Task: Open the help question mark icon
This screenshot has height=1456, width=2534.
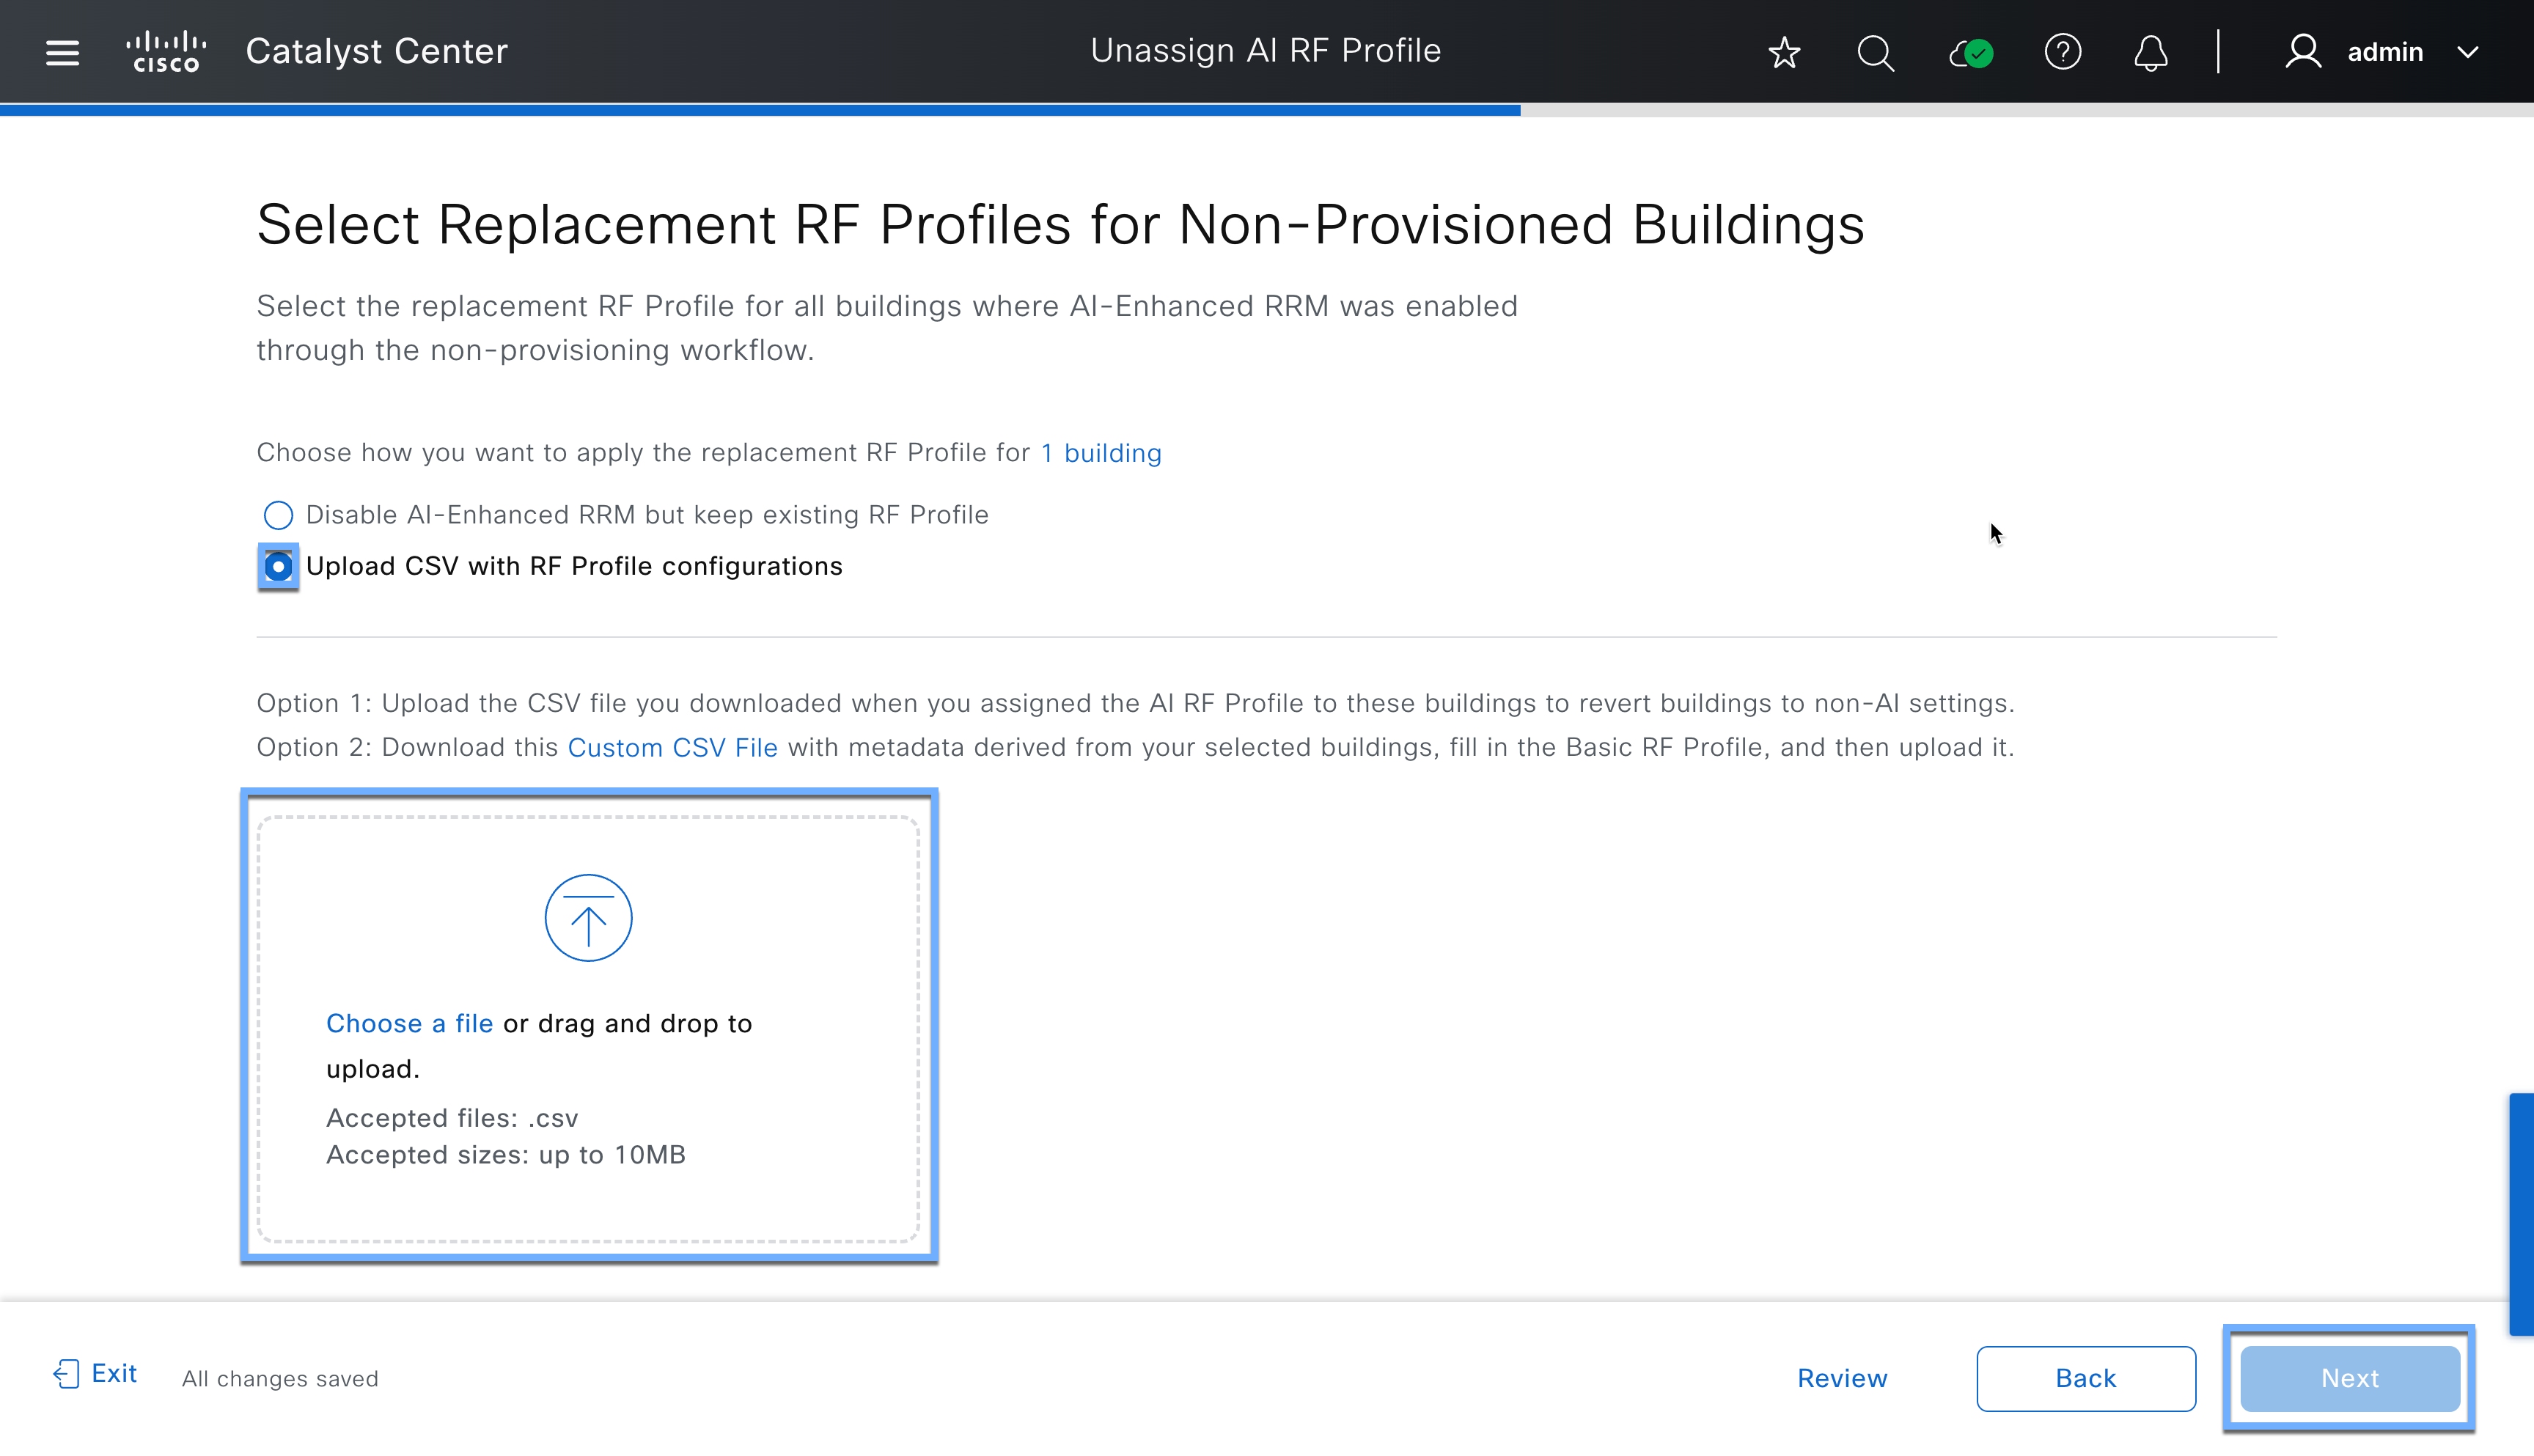Action: [2062, 52]
